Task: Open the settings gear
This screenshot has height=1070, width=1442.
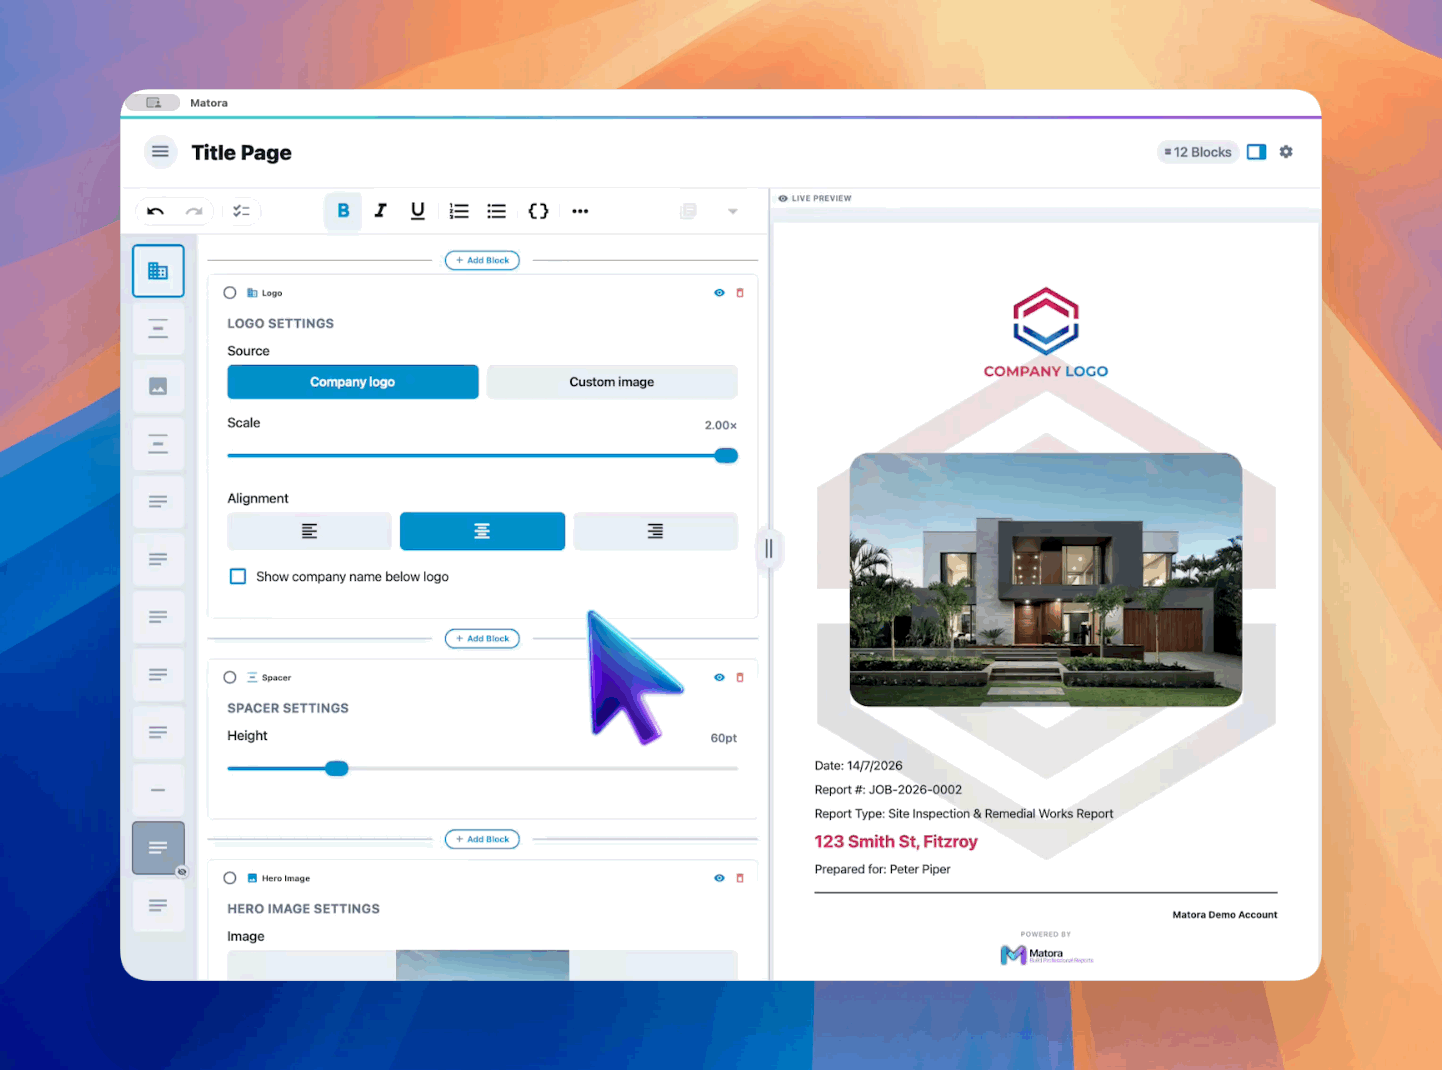Action: coord(1286,152)
